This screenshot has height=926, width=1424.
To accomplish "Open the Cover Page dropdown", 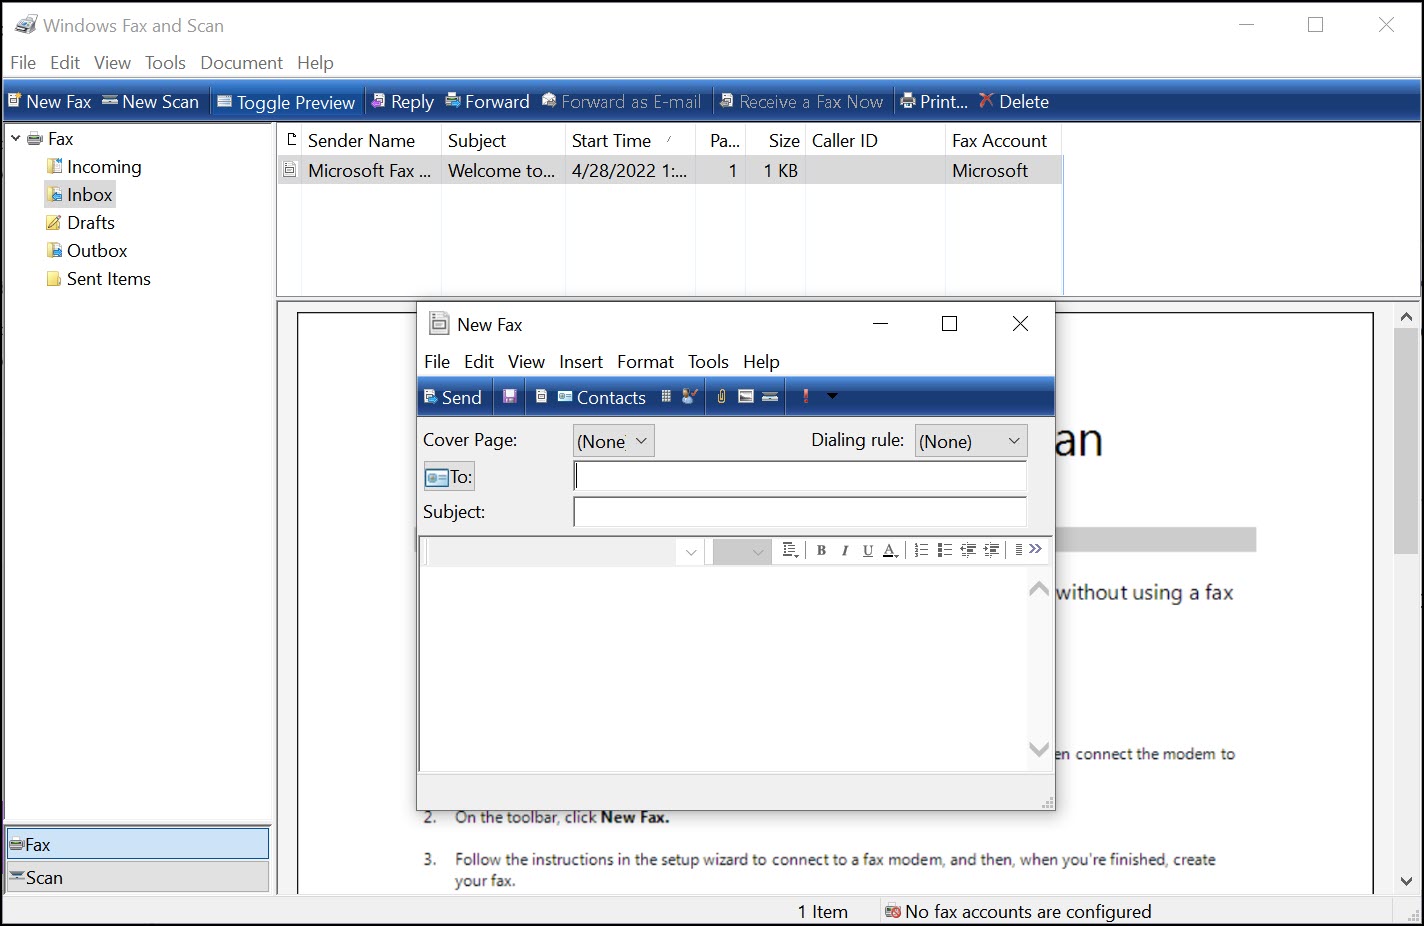I will click(x=614, y=441).
